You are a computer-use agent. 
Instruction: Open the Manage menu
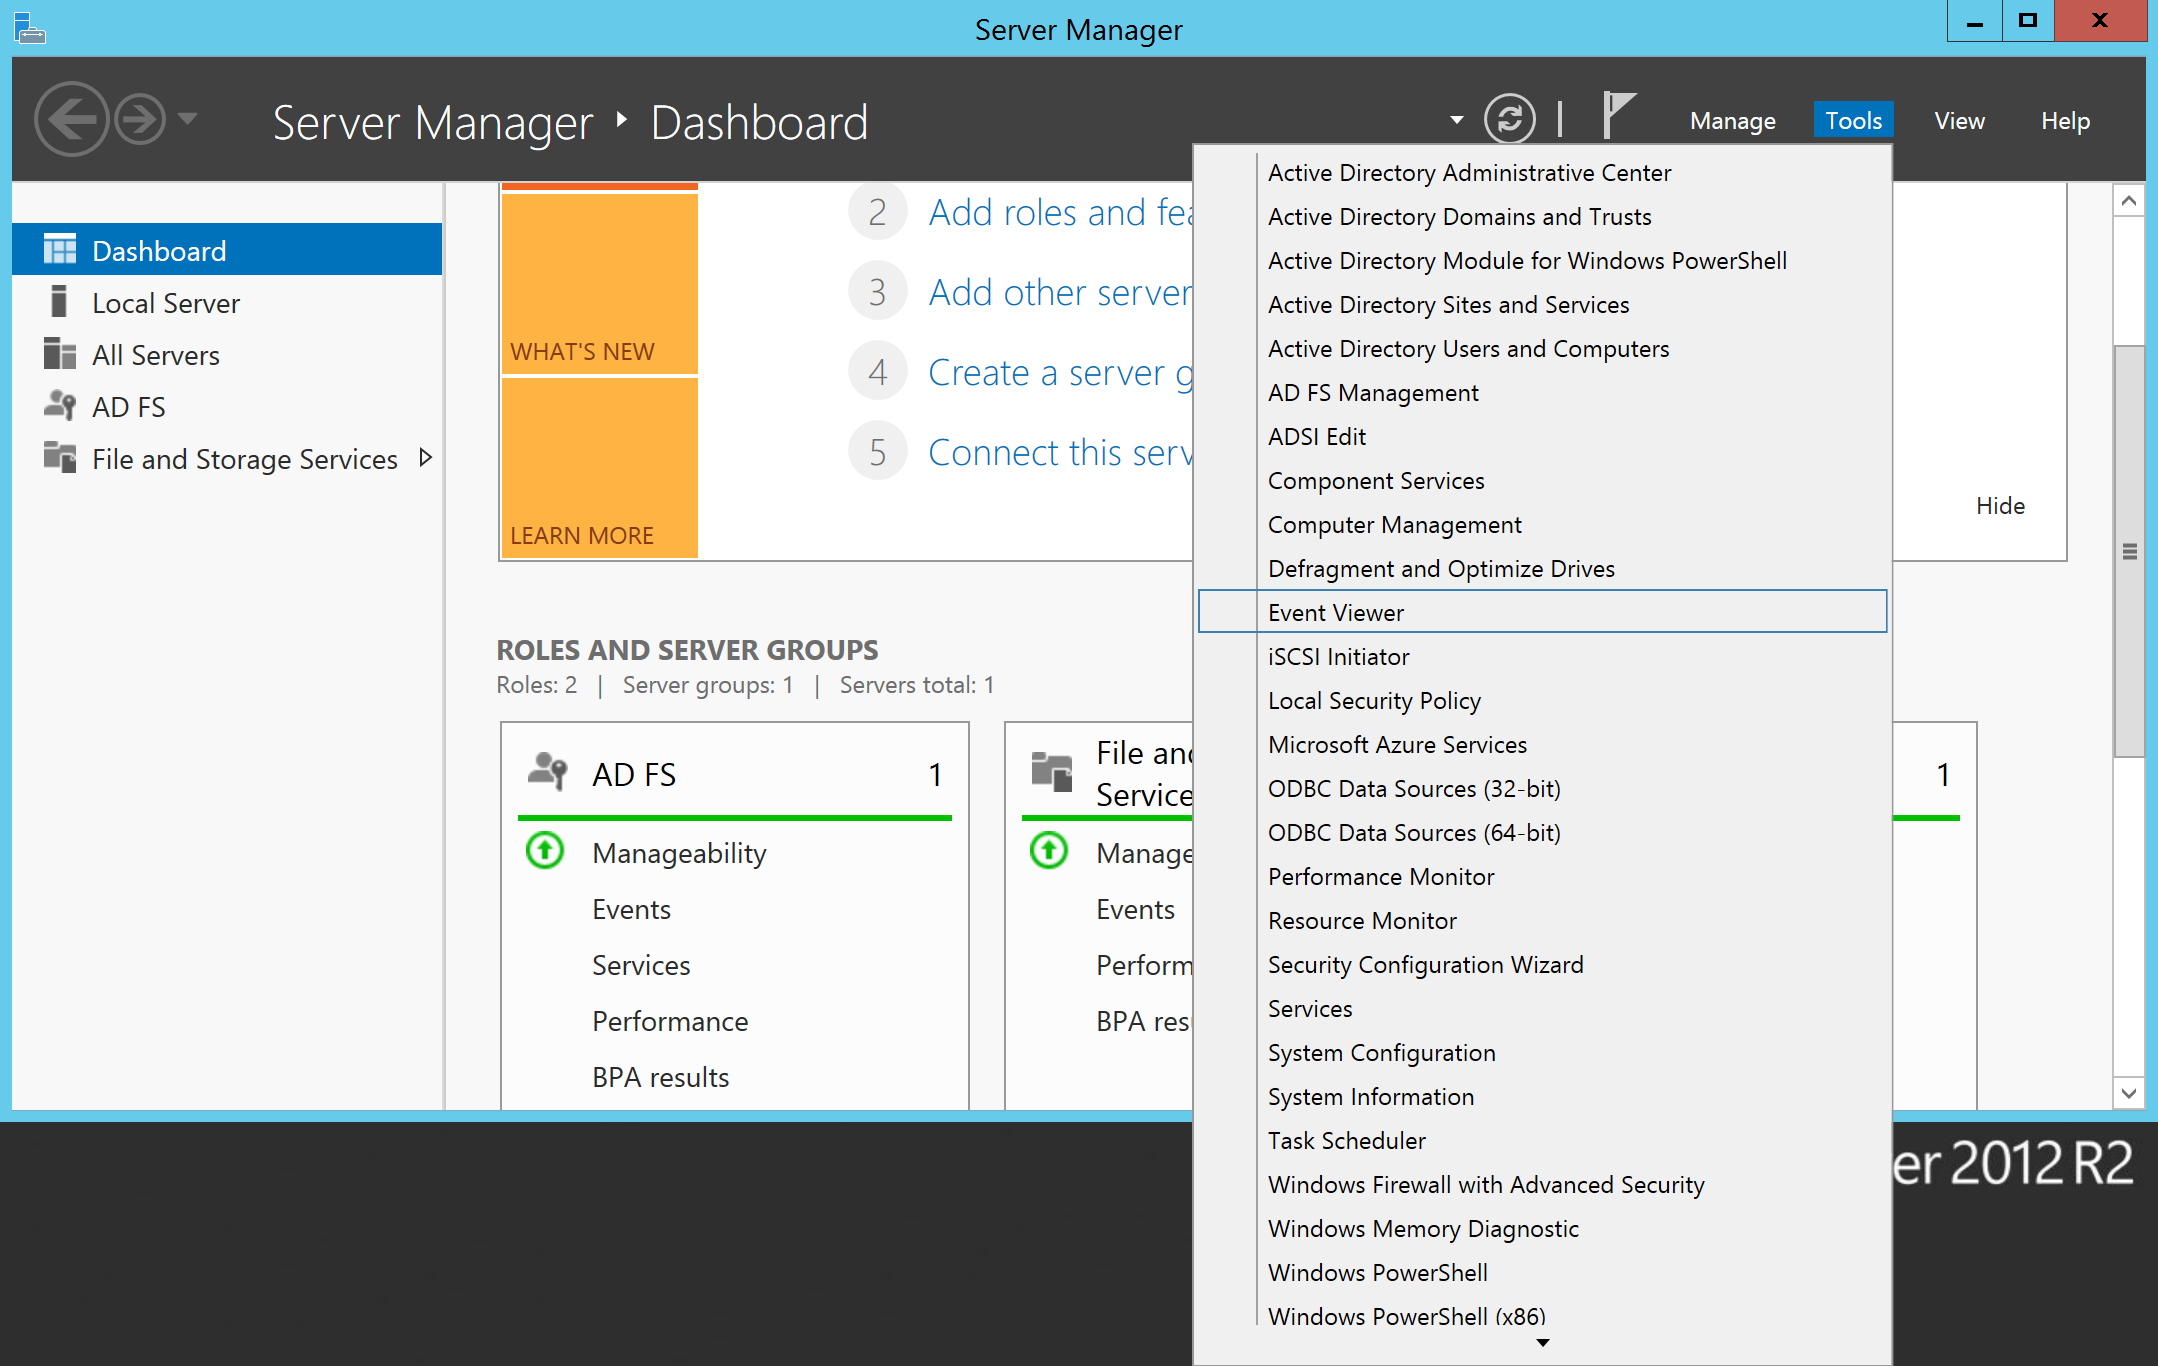(x=1732, y=121)
